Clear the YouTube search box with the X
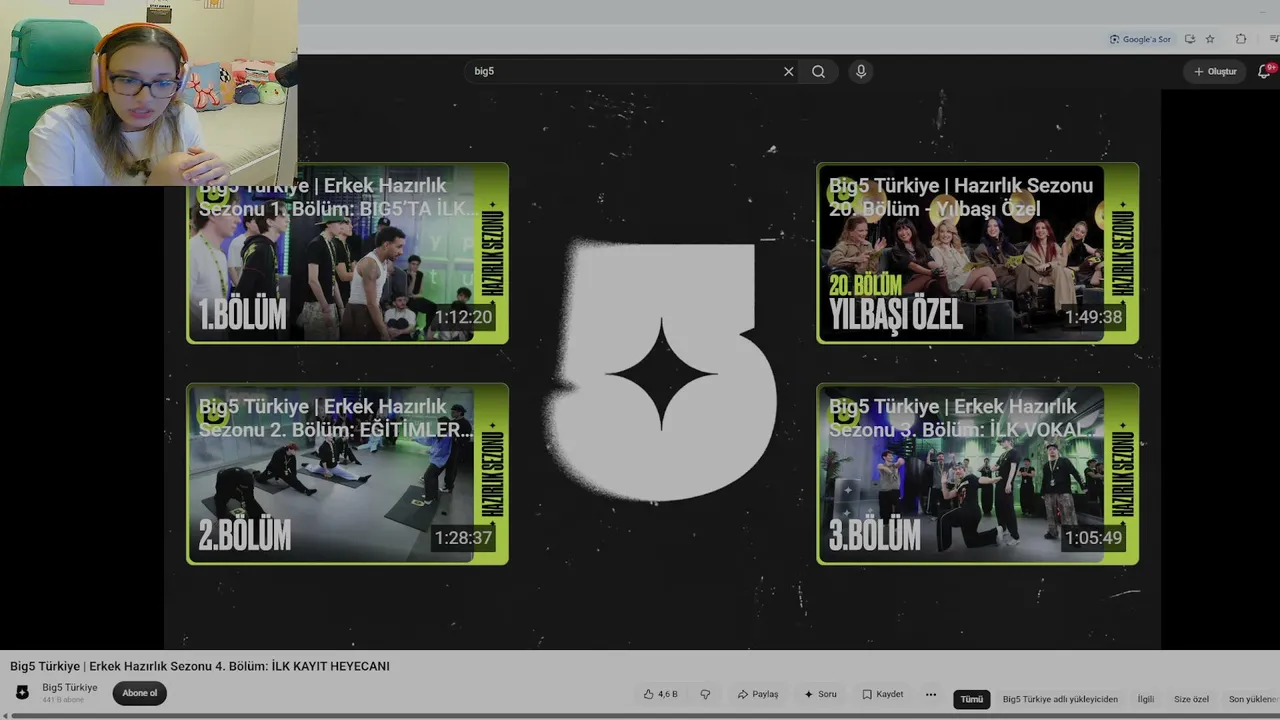1280x720 pixels. [788, 71]
